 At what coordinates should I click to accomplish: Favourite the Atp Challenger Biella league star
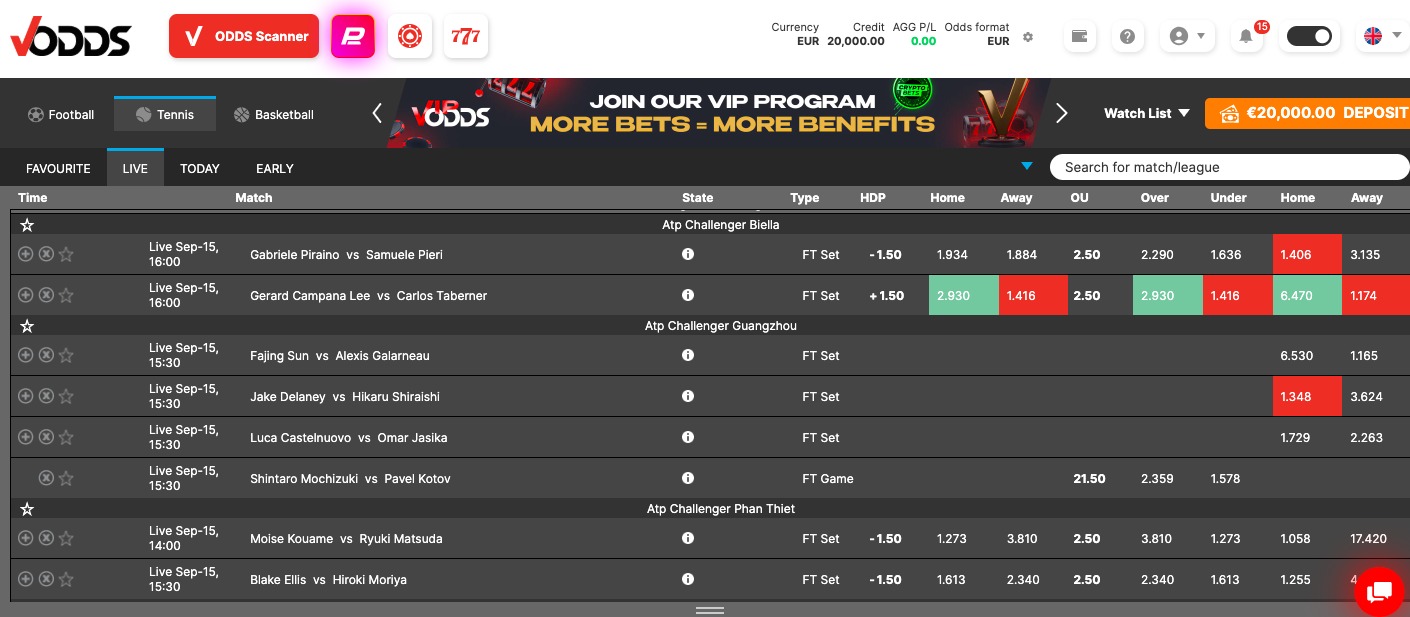[27, 225]
